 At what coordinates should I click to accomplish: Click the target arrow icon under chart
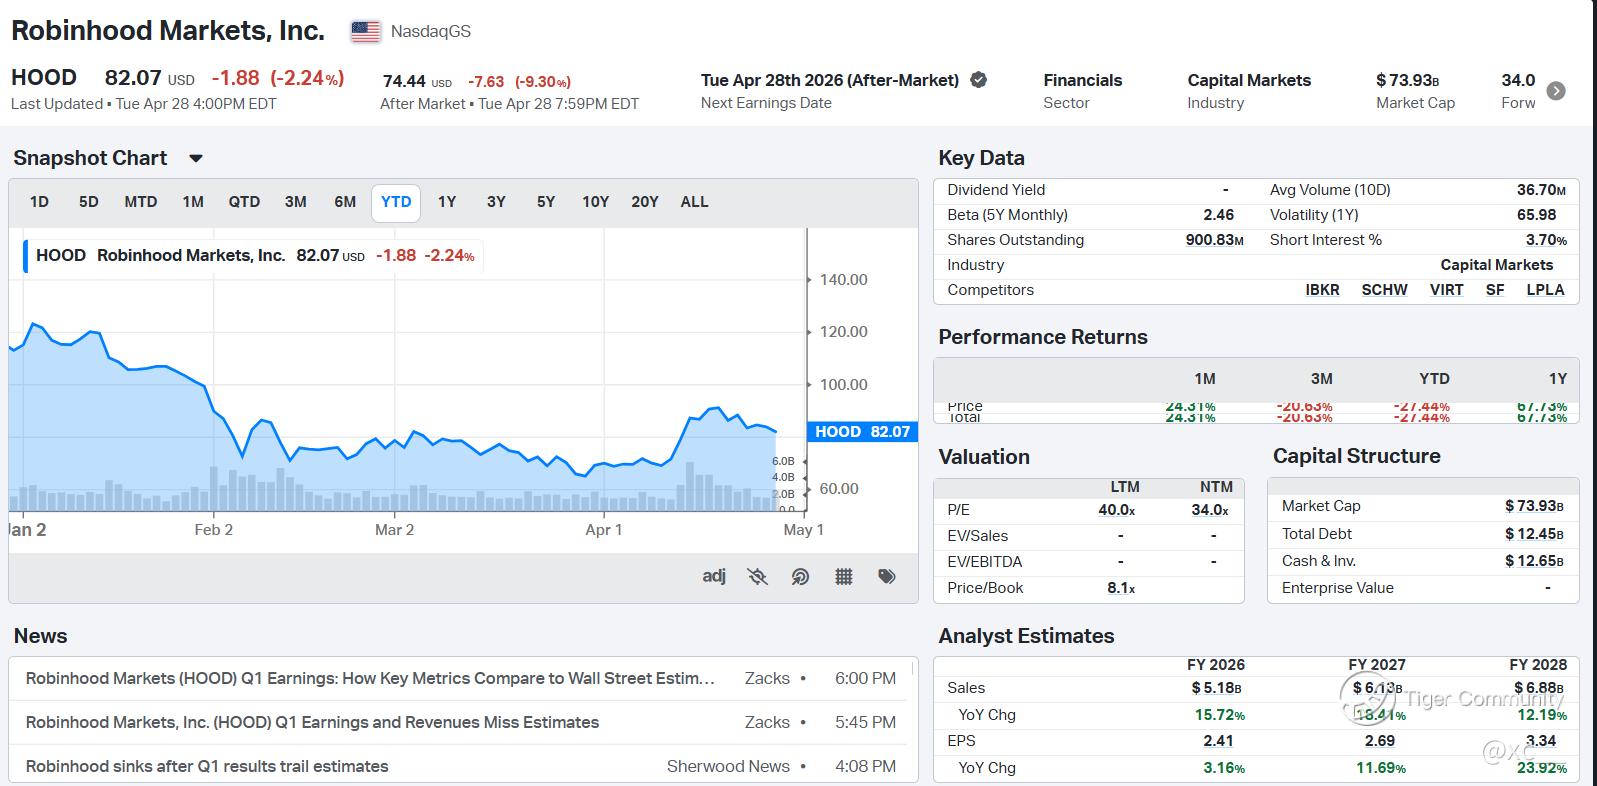coord(800,576)
